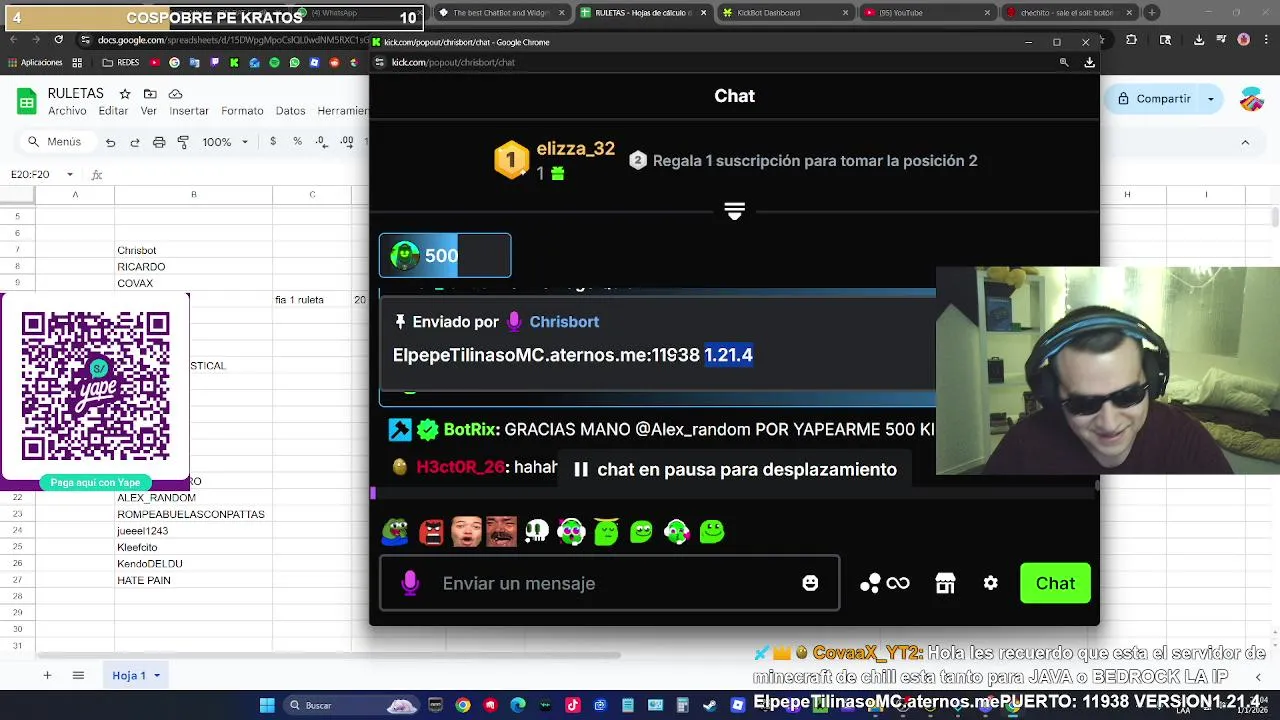Click the 500 points progress goal bar
The height and width of the screenshot is (720, 1280).
coord(445,255)
